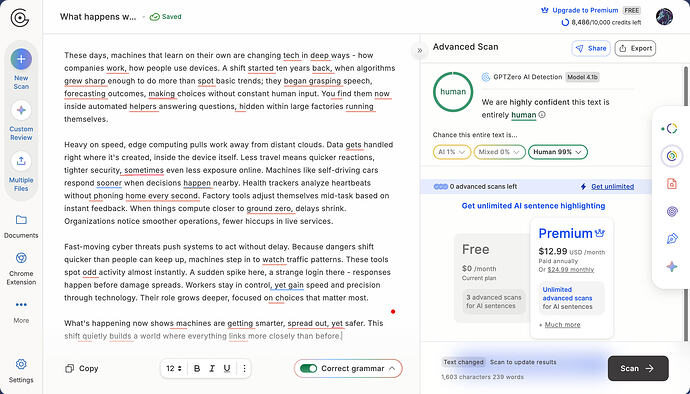690x394 pixels.
Task: Open the Documents folder
Action: tap(21, 226)
